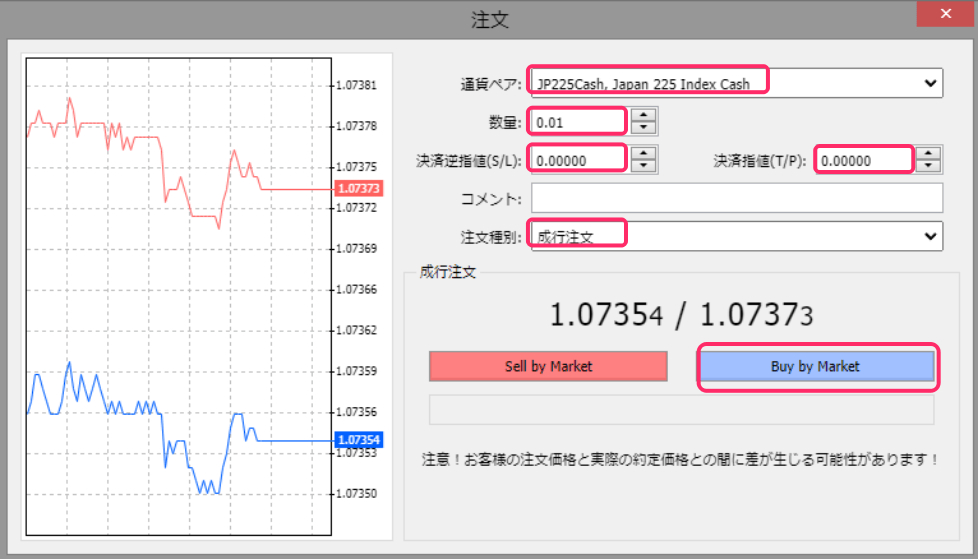
Task: Increase 数量 volume with up arrow
Action: point(644,115)
